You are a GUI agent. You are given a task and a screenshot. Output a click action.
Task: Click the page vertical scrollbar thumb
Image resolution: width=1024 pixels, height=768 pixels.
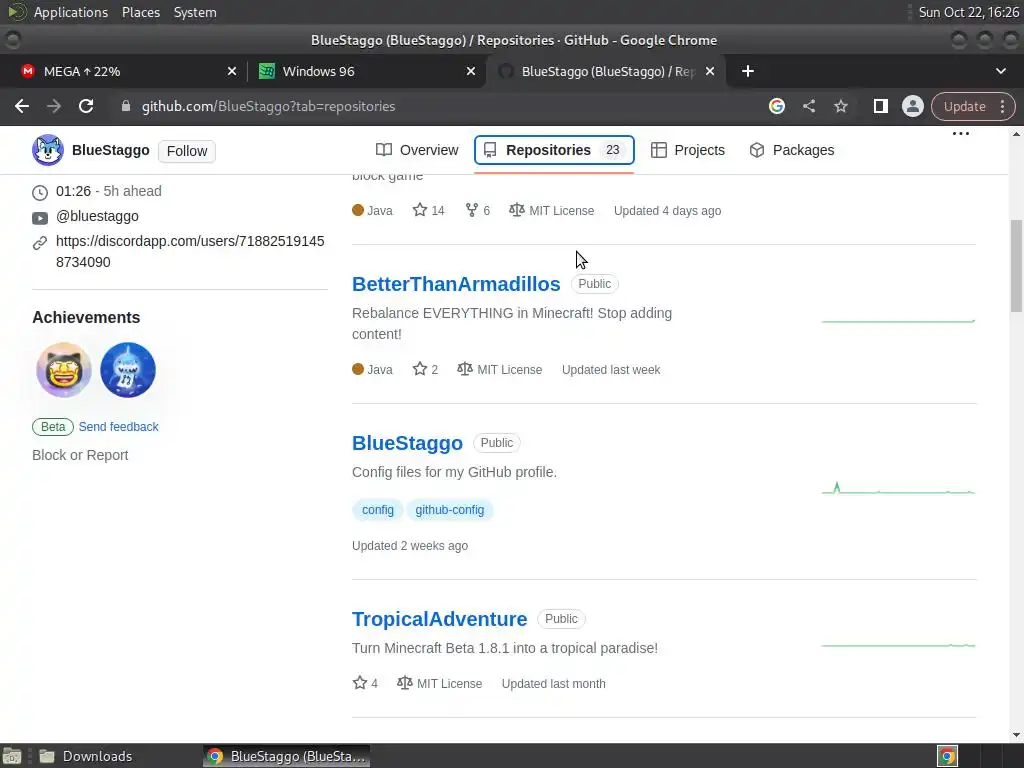click(1016, 266)
